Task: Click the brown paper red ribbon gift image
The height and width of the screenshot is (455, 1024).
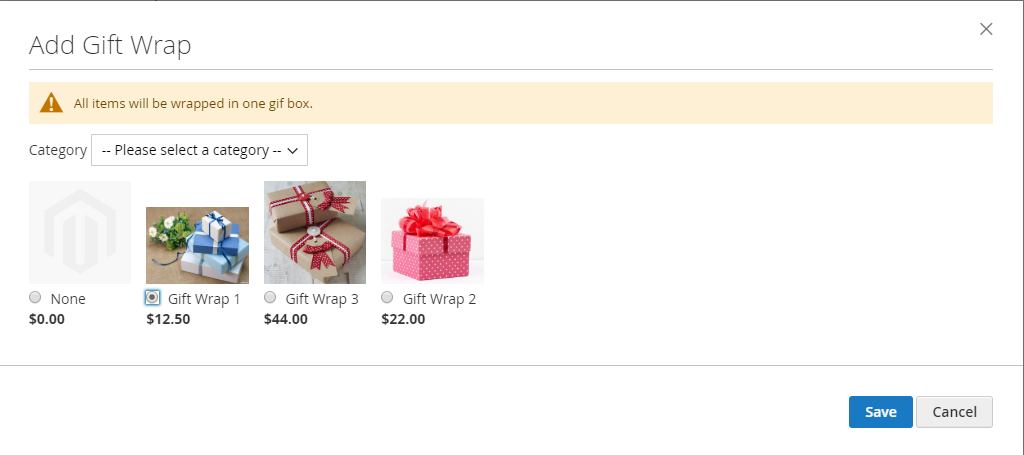Action: coord(315,232)
